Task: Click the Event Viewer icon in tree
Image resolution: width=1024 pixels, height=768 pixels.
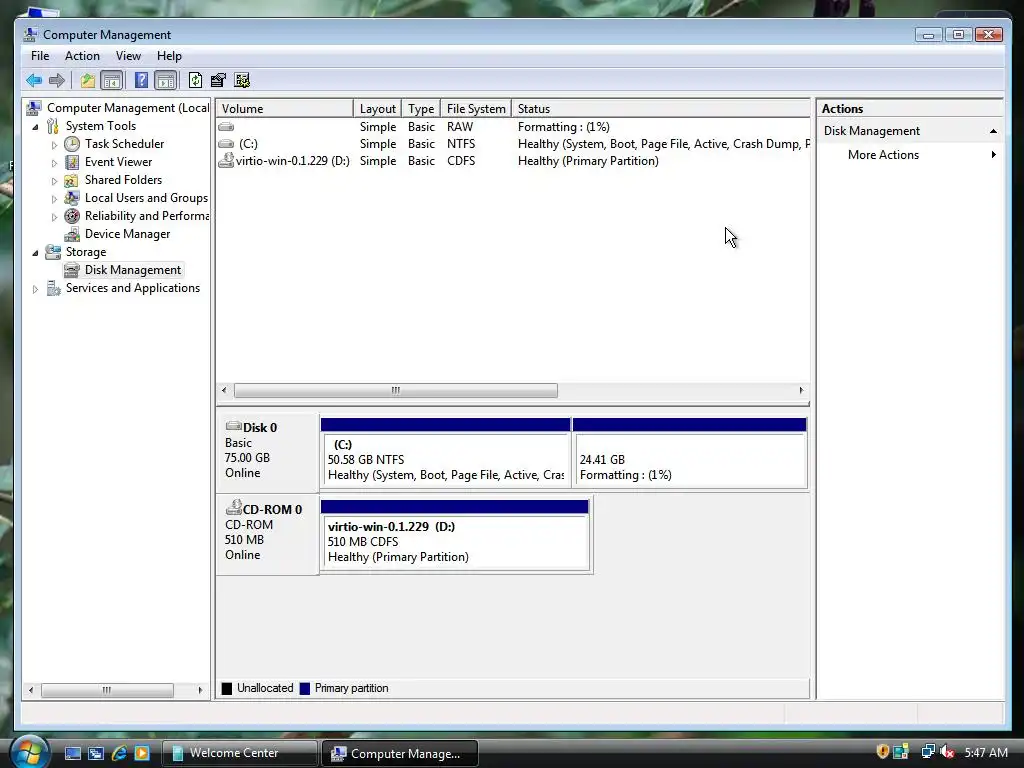Action: tap(72, 162)
